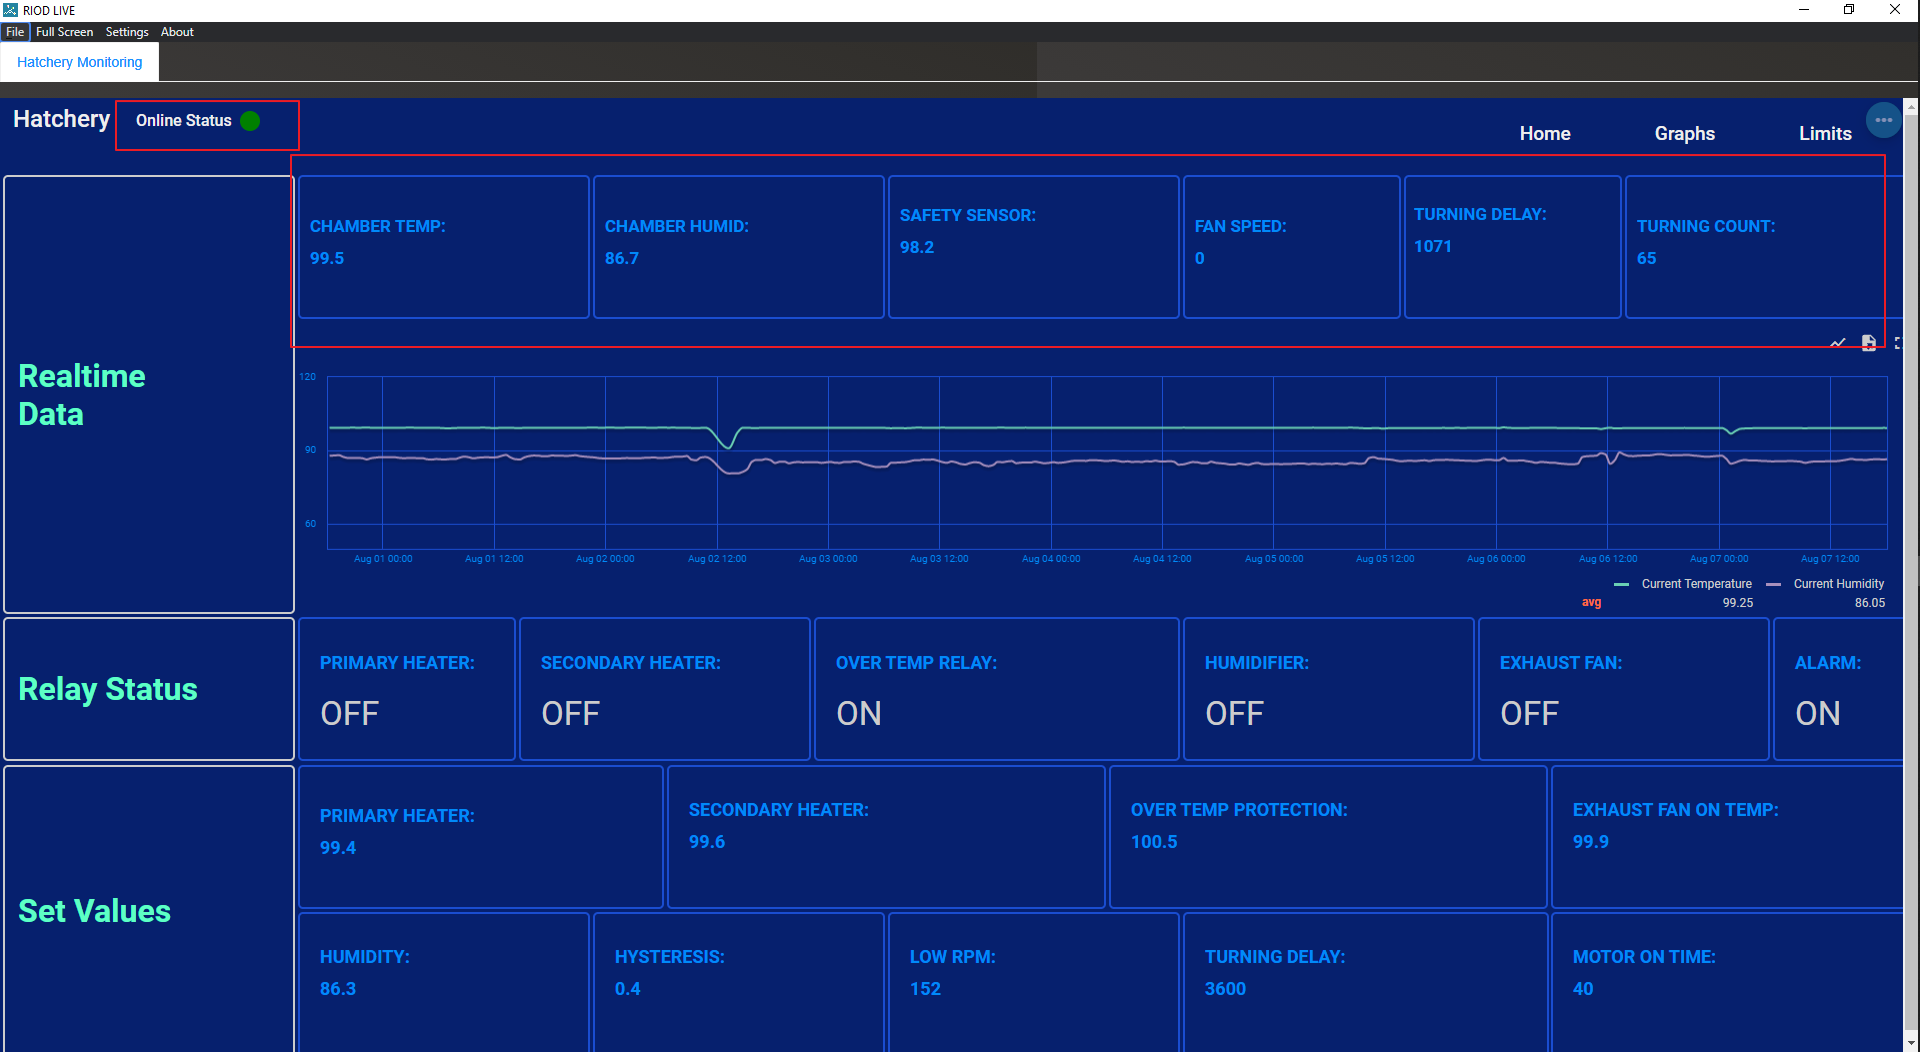Click the line chart view icon above the graph

[x=1838, y=343]
